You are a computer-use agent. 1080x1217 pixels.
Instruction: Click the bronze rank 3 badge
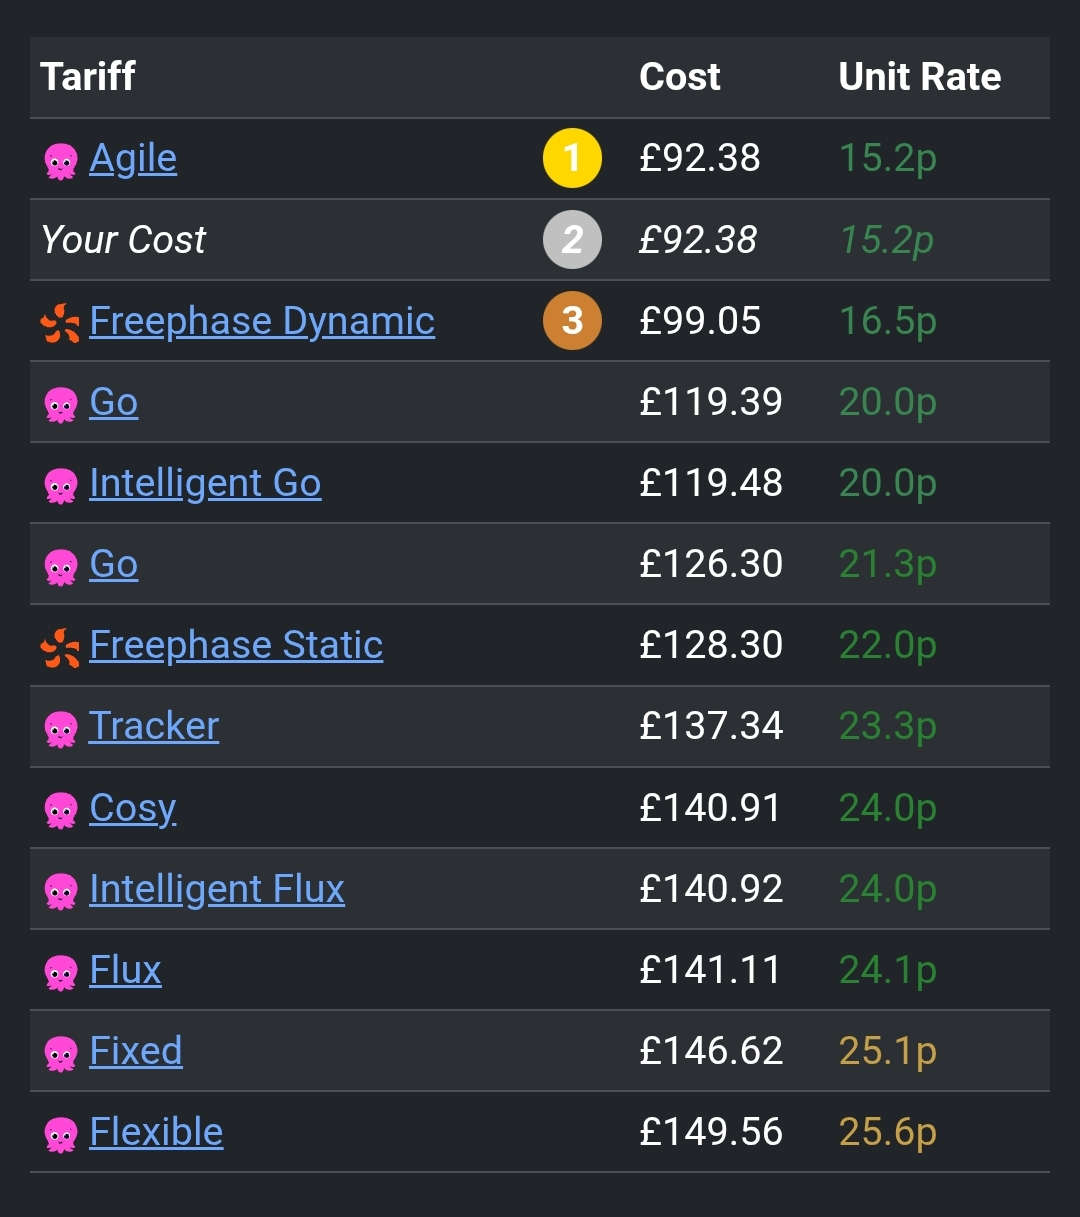tap(572, 321)
